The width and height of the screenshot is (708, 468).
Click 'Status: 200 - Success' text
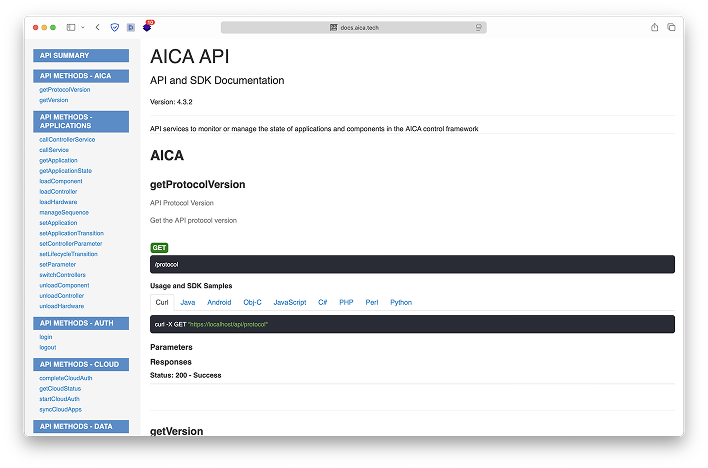[186, 376]
